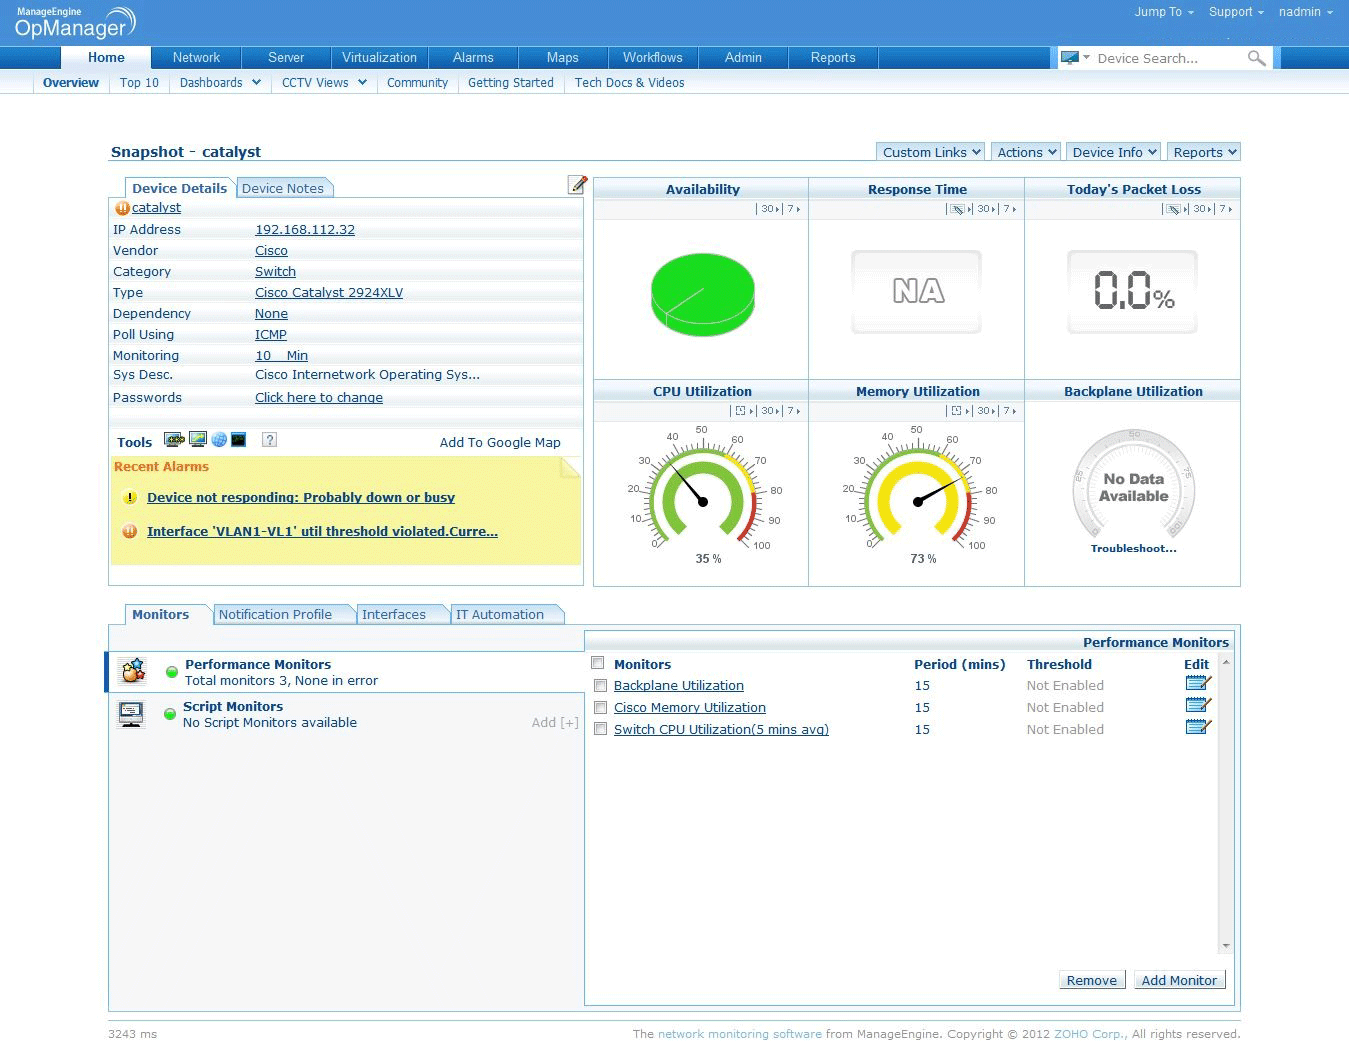Screen dimensions: 1349x1041
Task: Expand the Custom Links dropdown
Action: (x=931, y=152)
